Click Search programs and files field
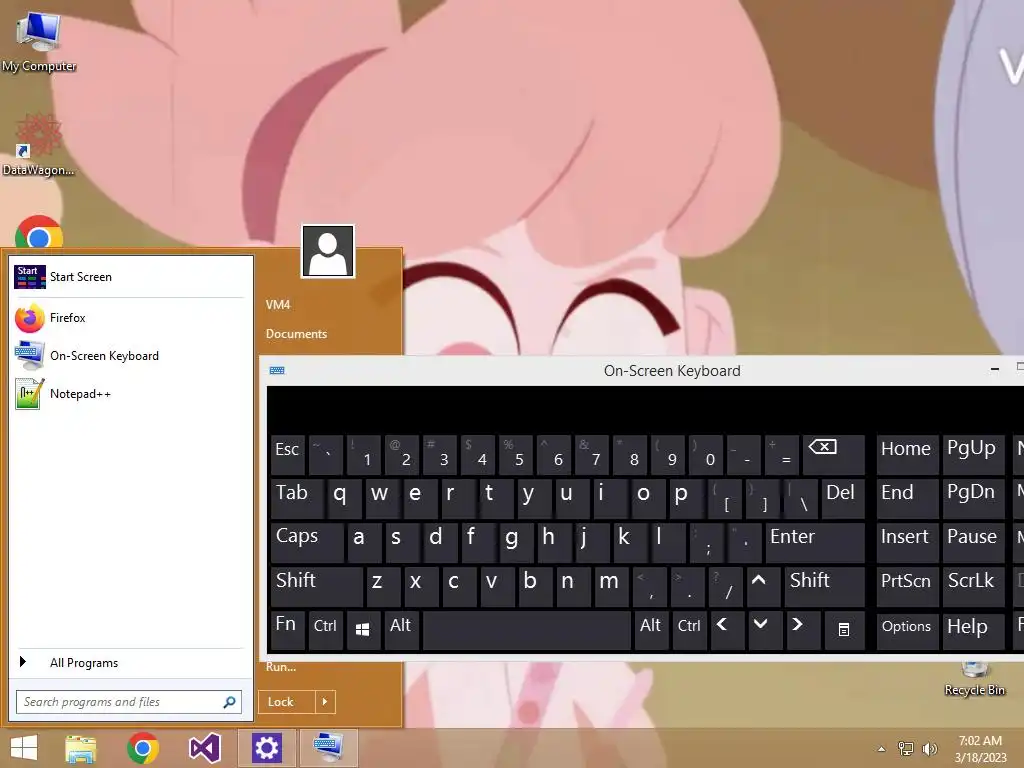This screenshot has width=1024, height=768. (129, 702)
